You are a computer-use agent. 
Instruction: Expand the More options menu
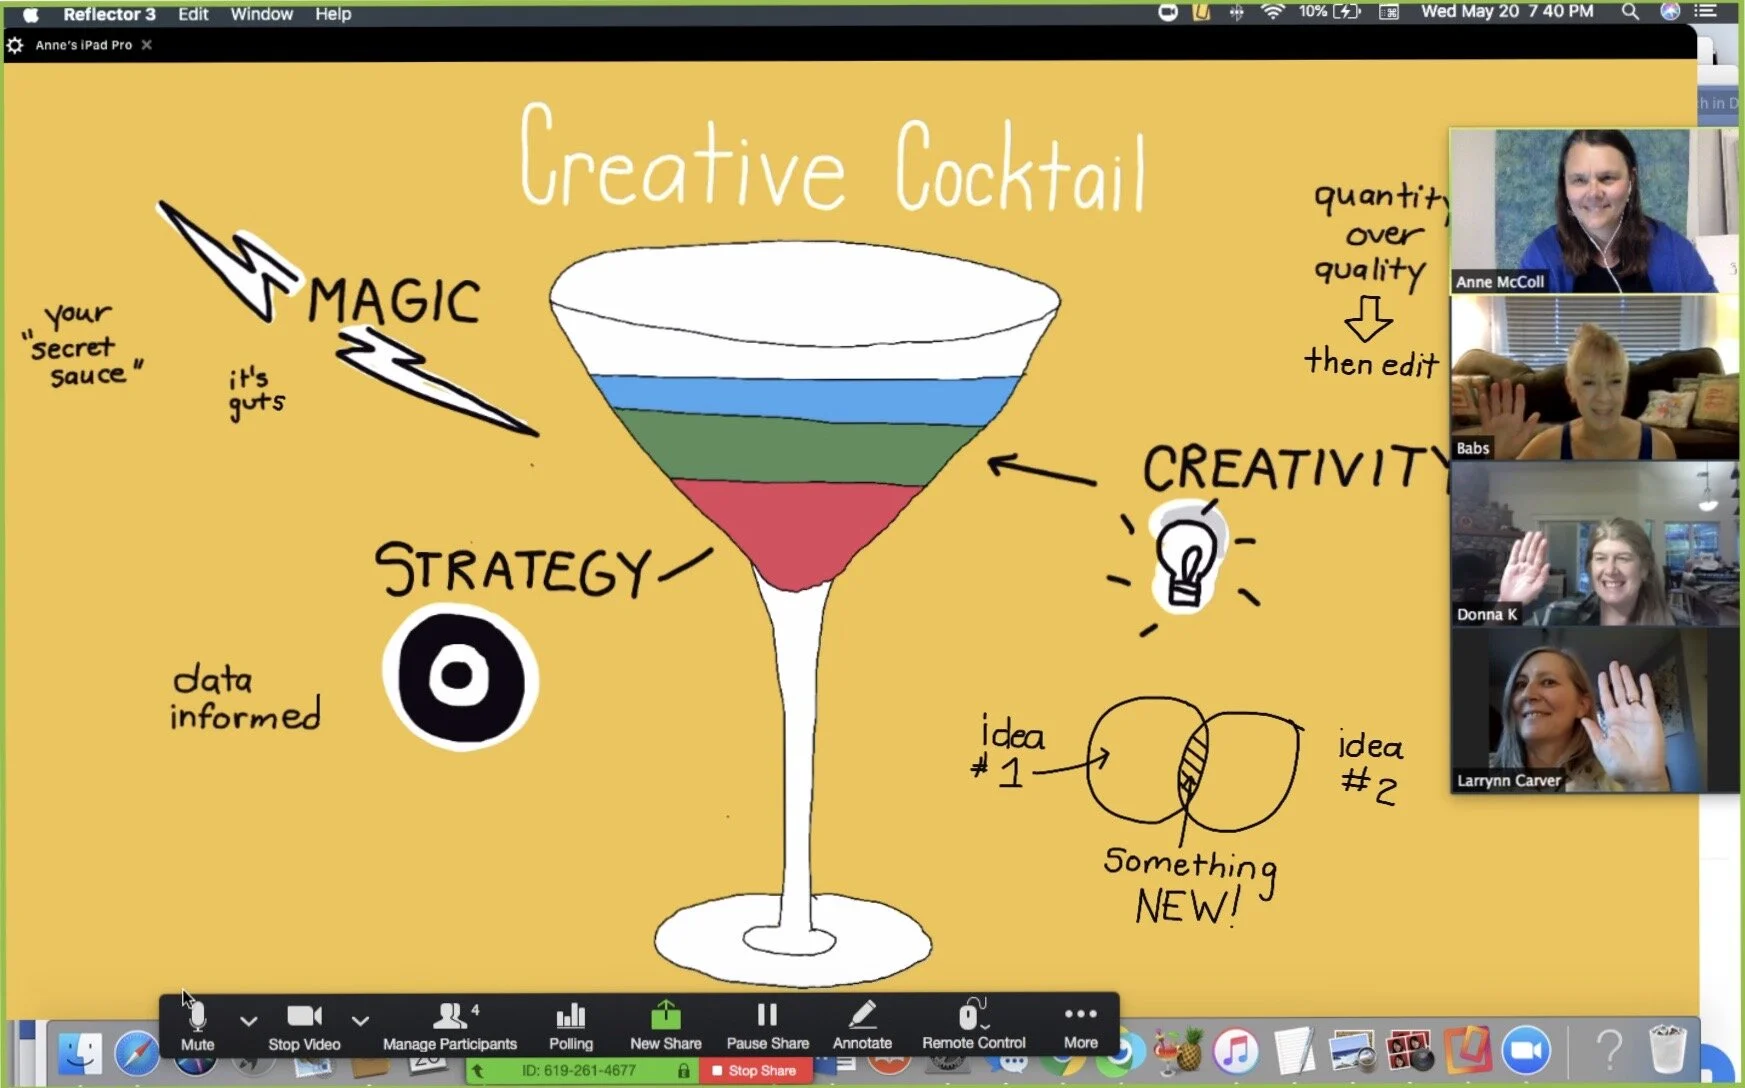click(1081, 1025)
